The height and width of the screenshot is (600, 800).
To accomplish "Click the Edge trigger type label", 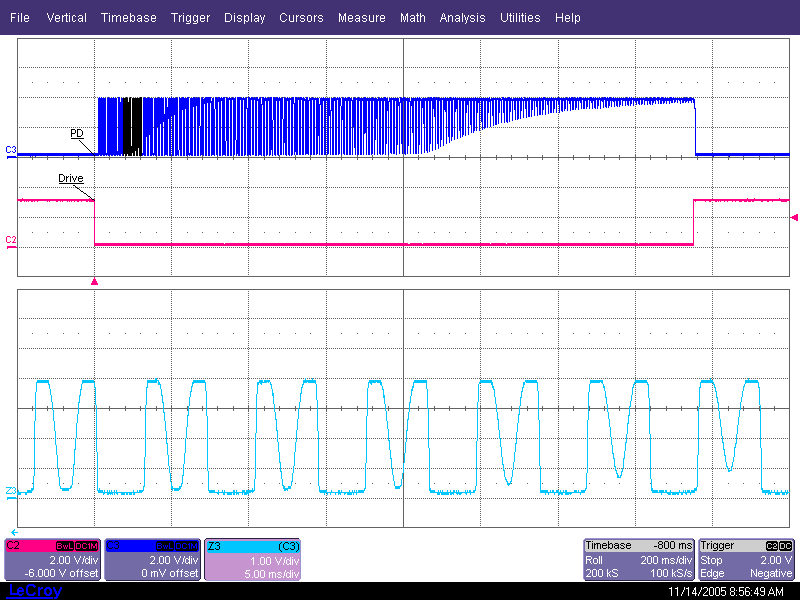I will click(x=712, y=573).
